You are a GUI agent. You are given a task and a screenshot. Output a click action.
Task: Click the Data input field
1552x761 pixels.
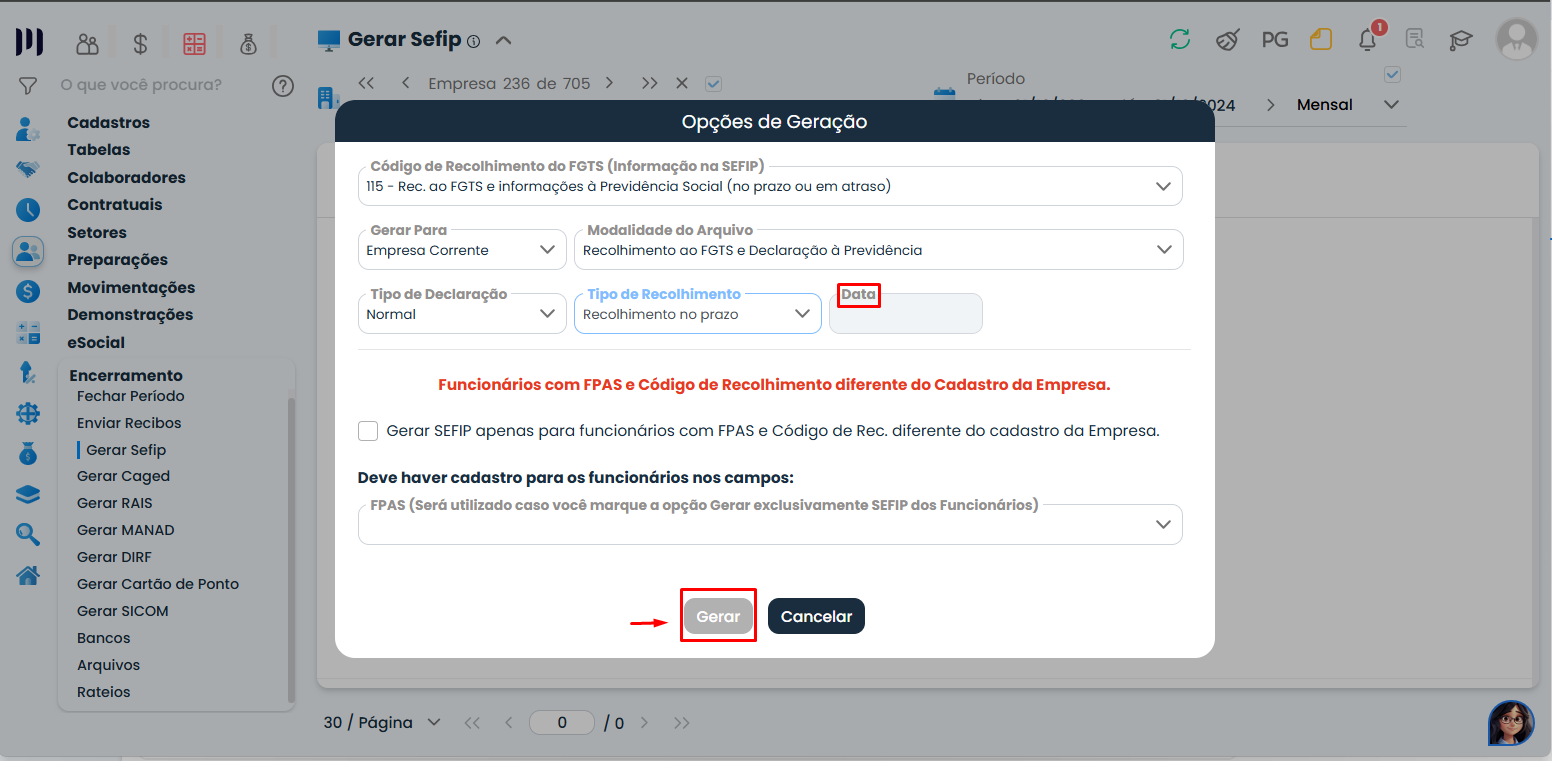pos(906,314)
